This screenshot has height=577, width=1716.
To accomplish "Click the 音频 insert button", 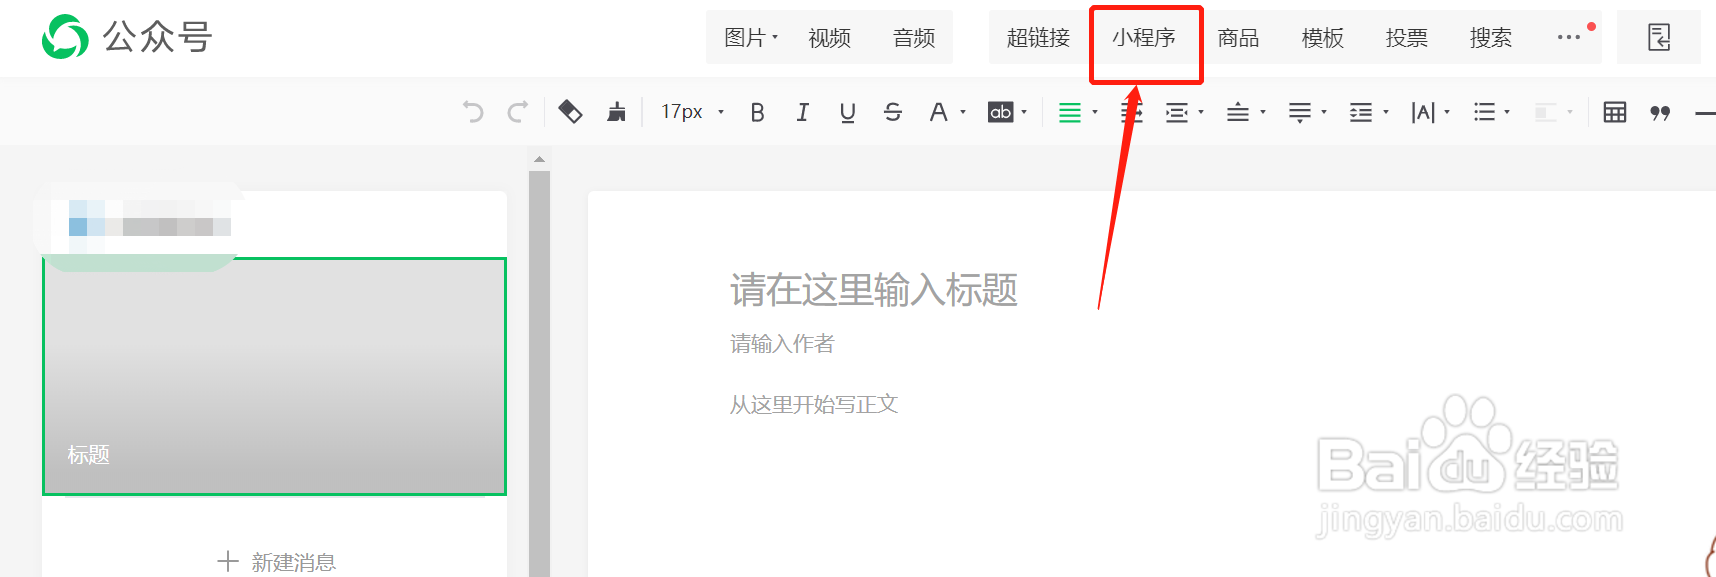I will tap(914, 38).
